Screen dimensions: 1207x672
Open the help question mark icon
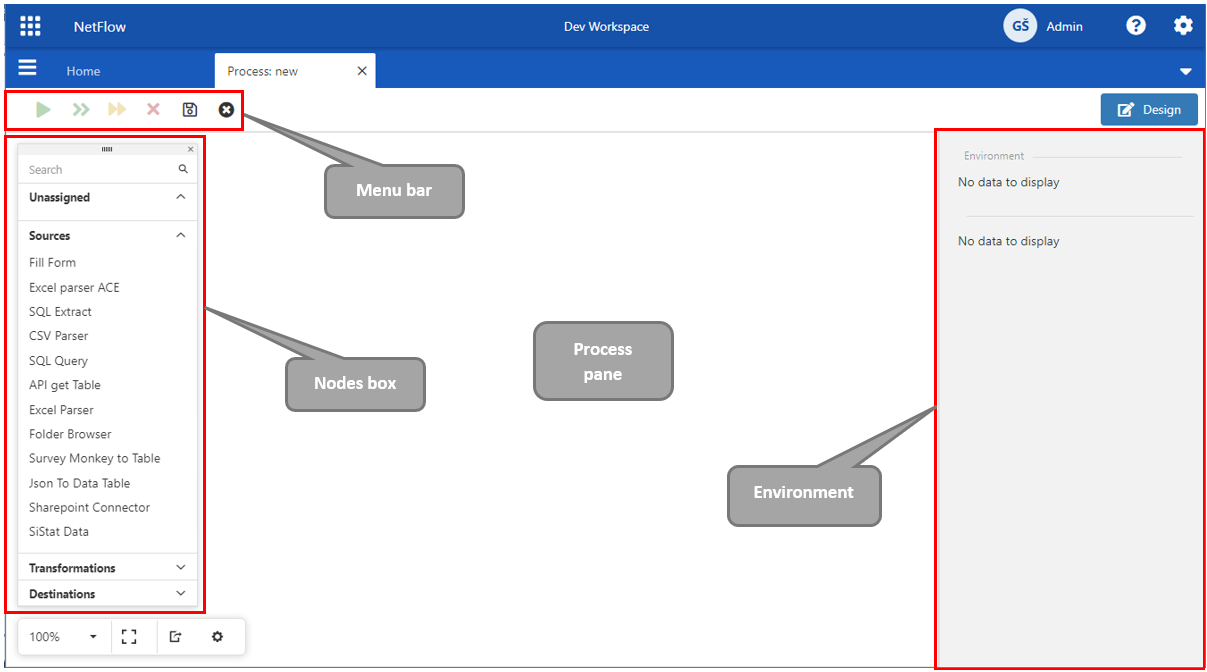(1135, 26)
